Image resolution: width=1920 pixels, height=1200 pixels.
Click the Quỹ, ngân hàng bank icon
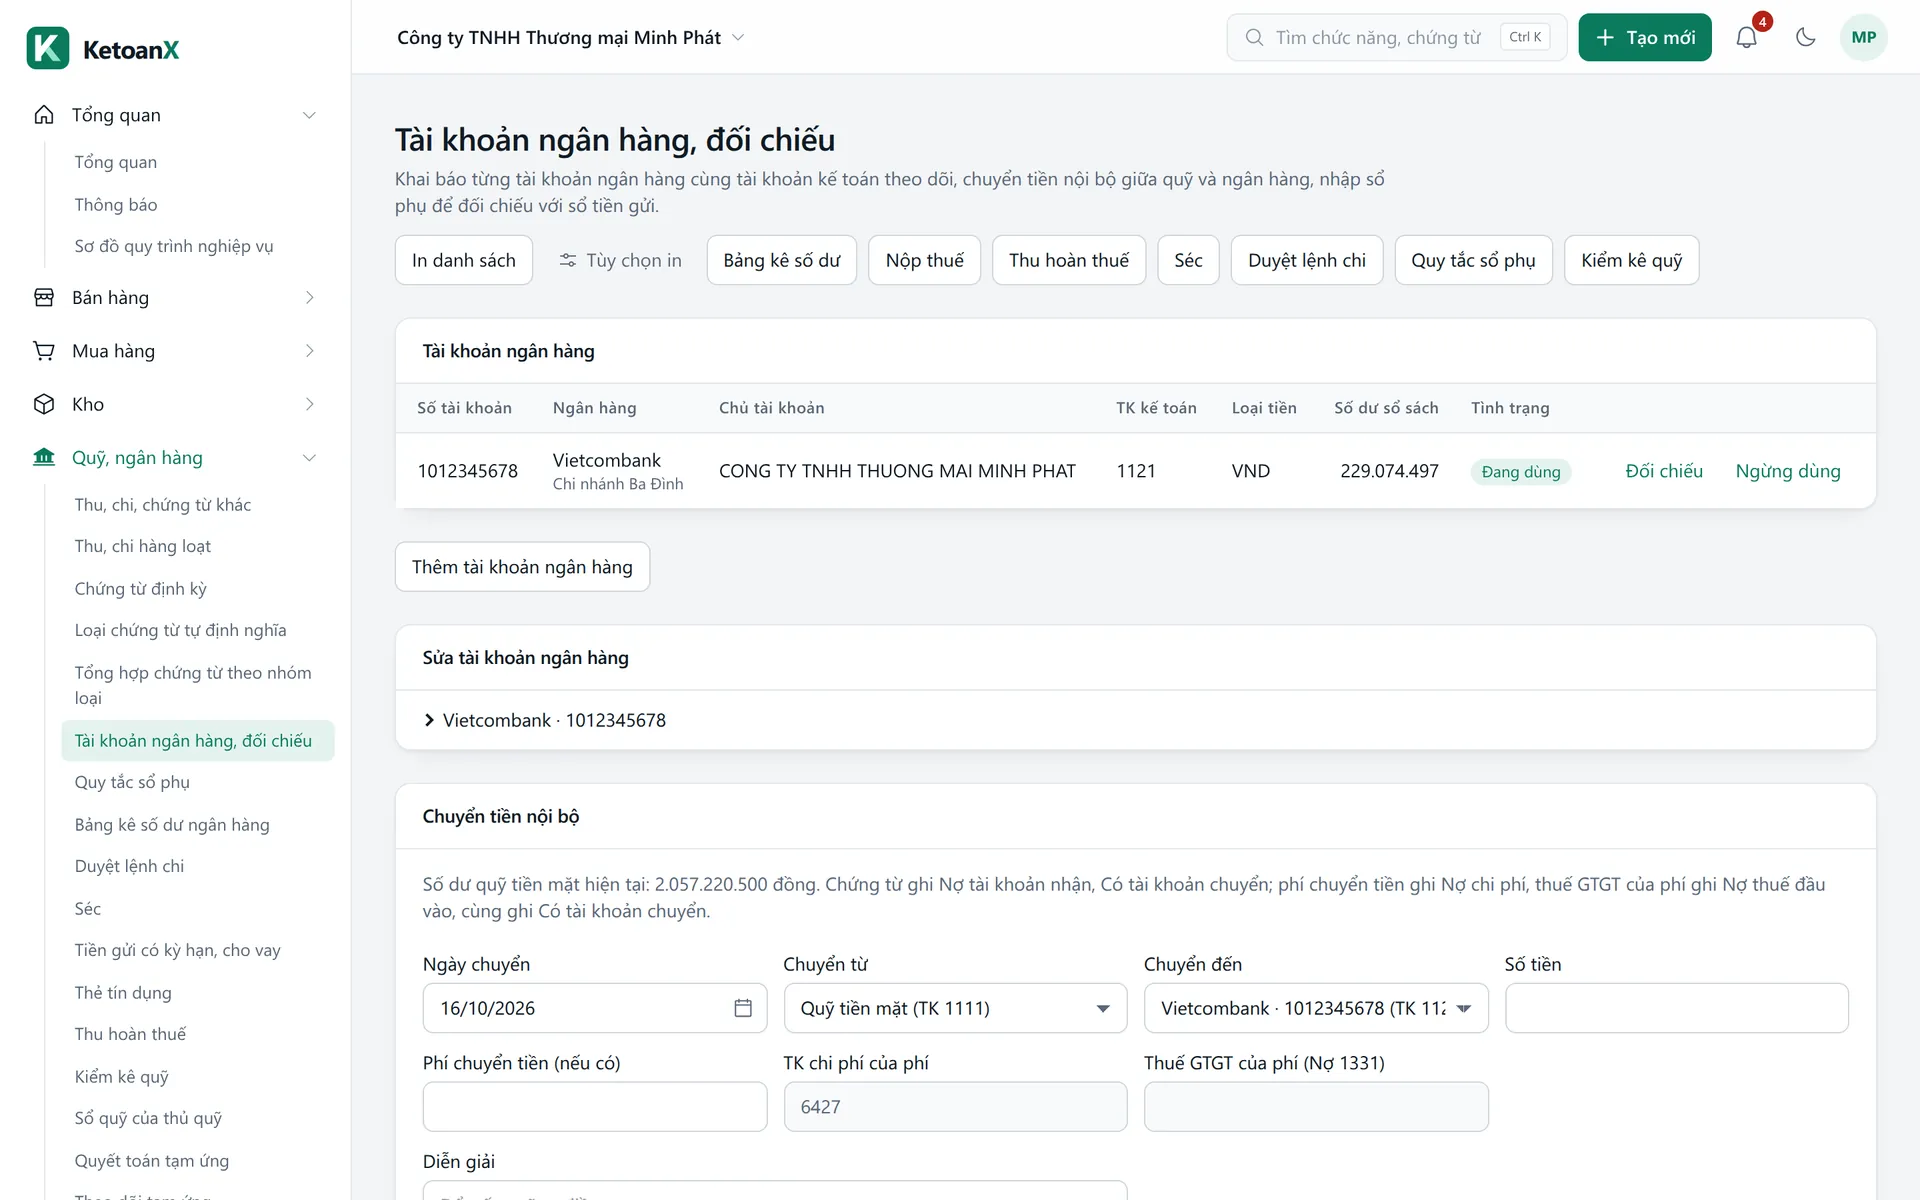tap(44, 458)
